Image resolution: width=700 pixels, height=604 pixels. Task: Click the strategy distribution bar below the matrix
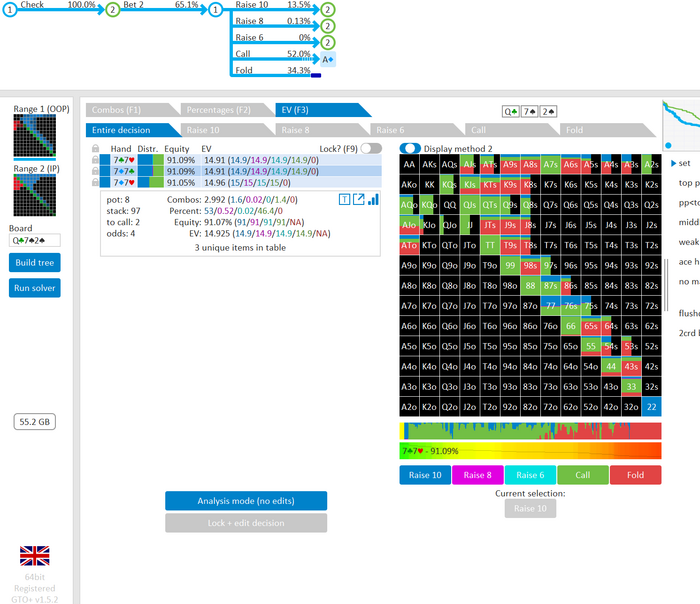click(x=530, y=431)
